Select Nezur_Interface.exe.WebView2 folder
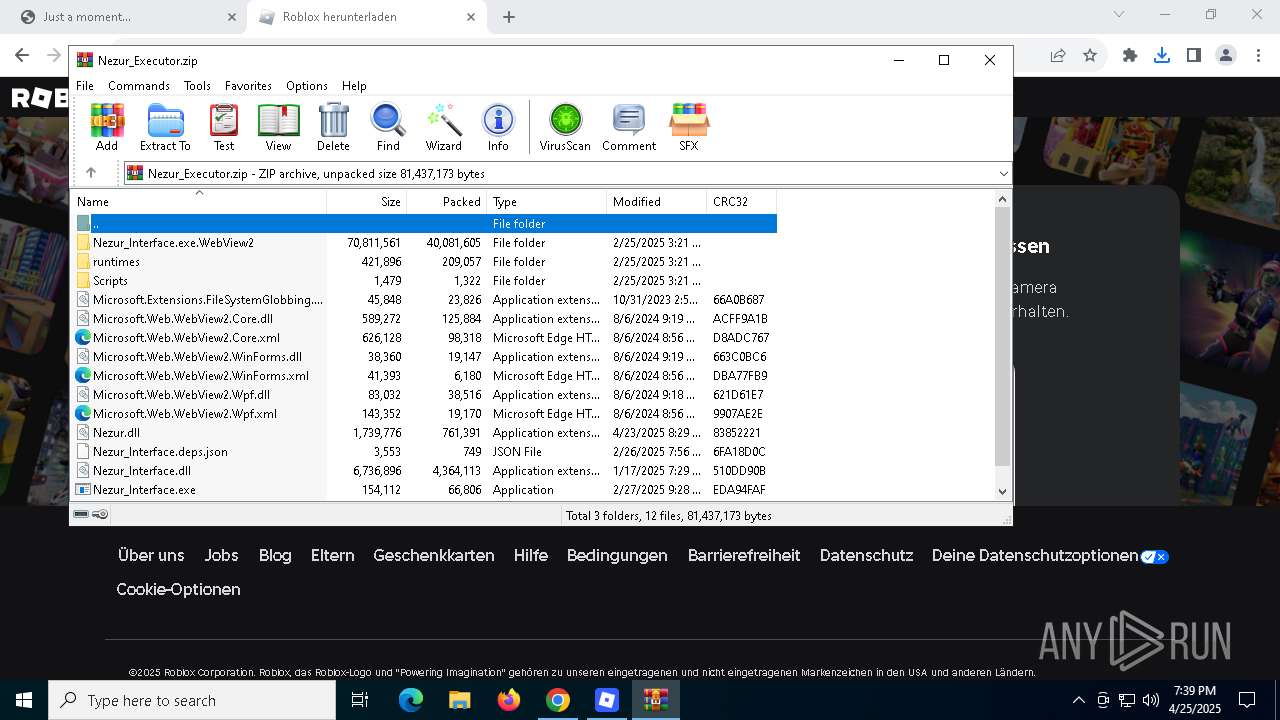This screenshot has height=720, width=1280. (424, 243)
